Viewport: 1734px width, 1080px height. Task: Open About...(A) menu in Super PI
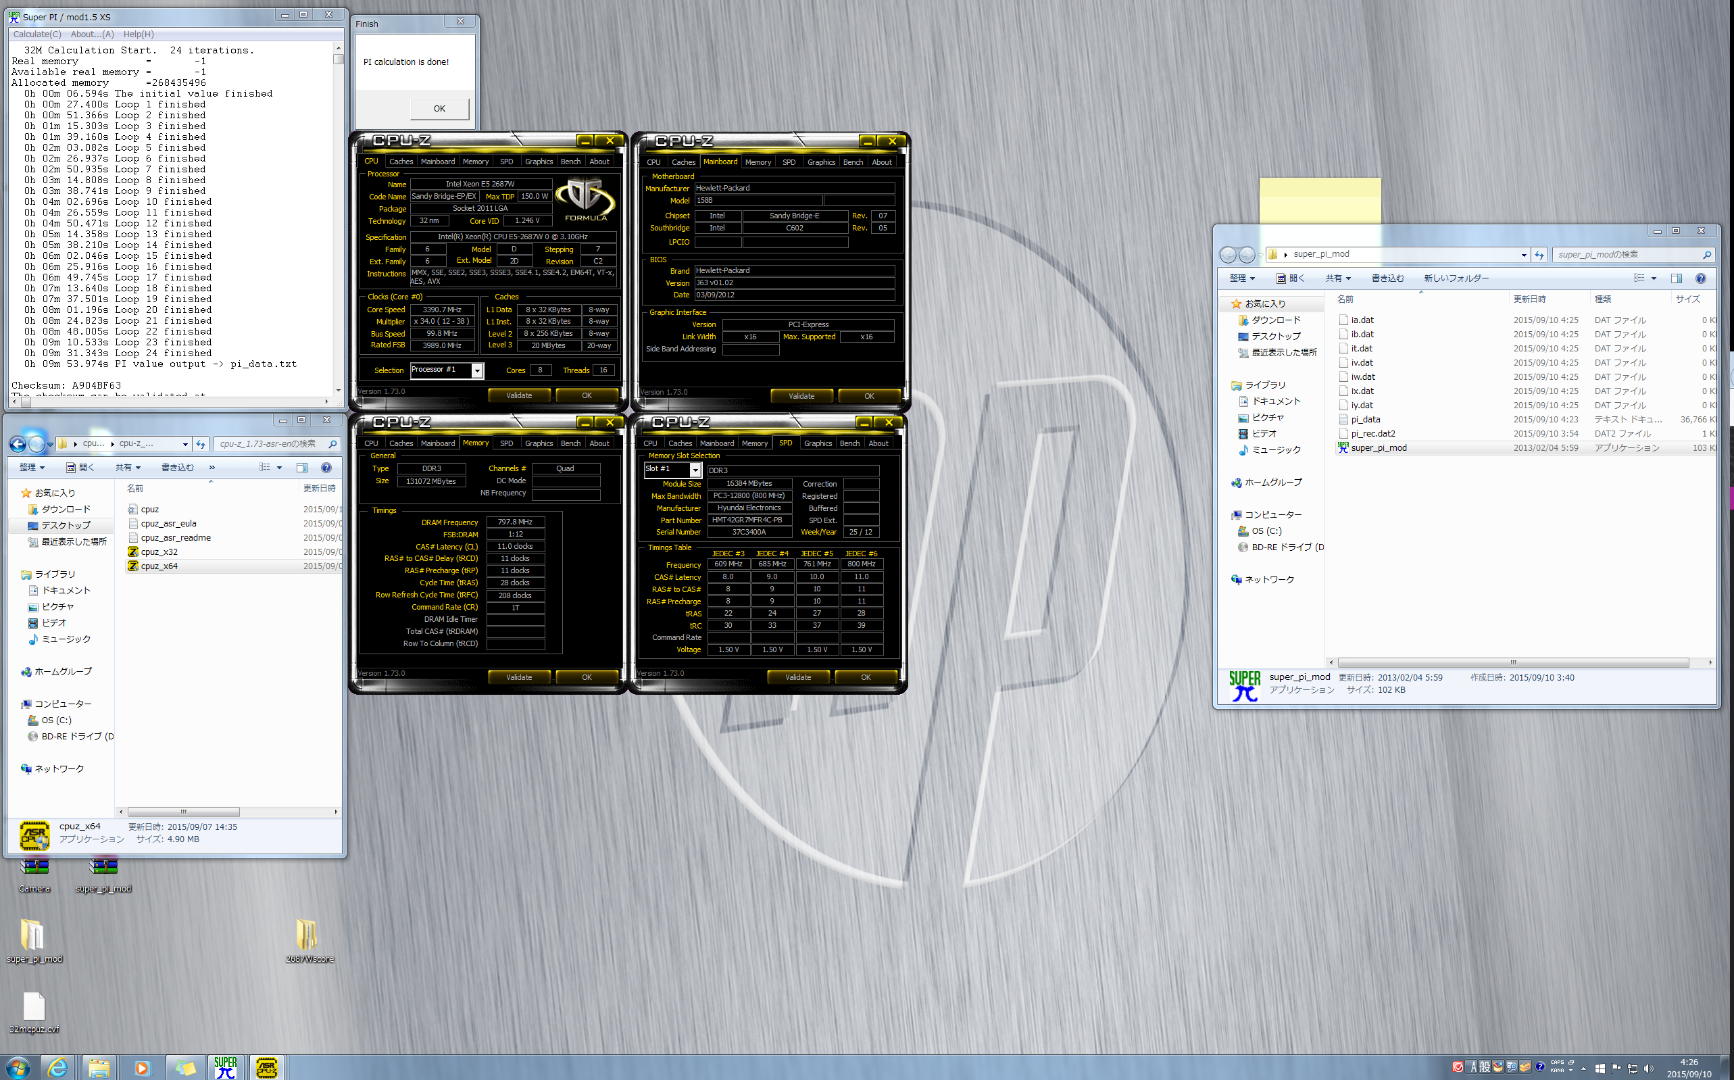coord(92,34)
